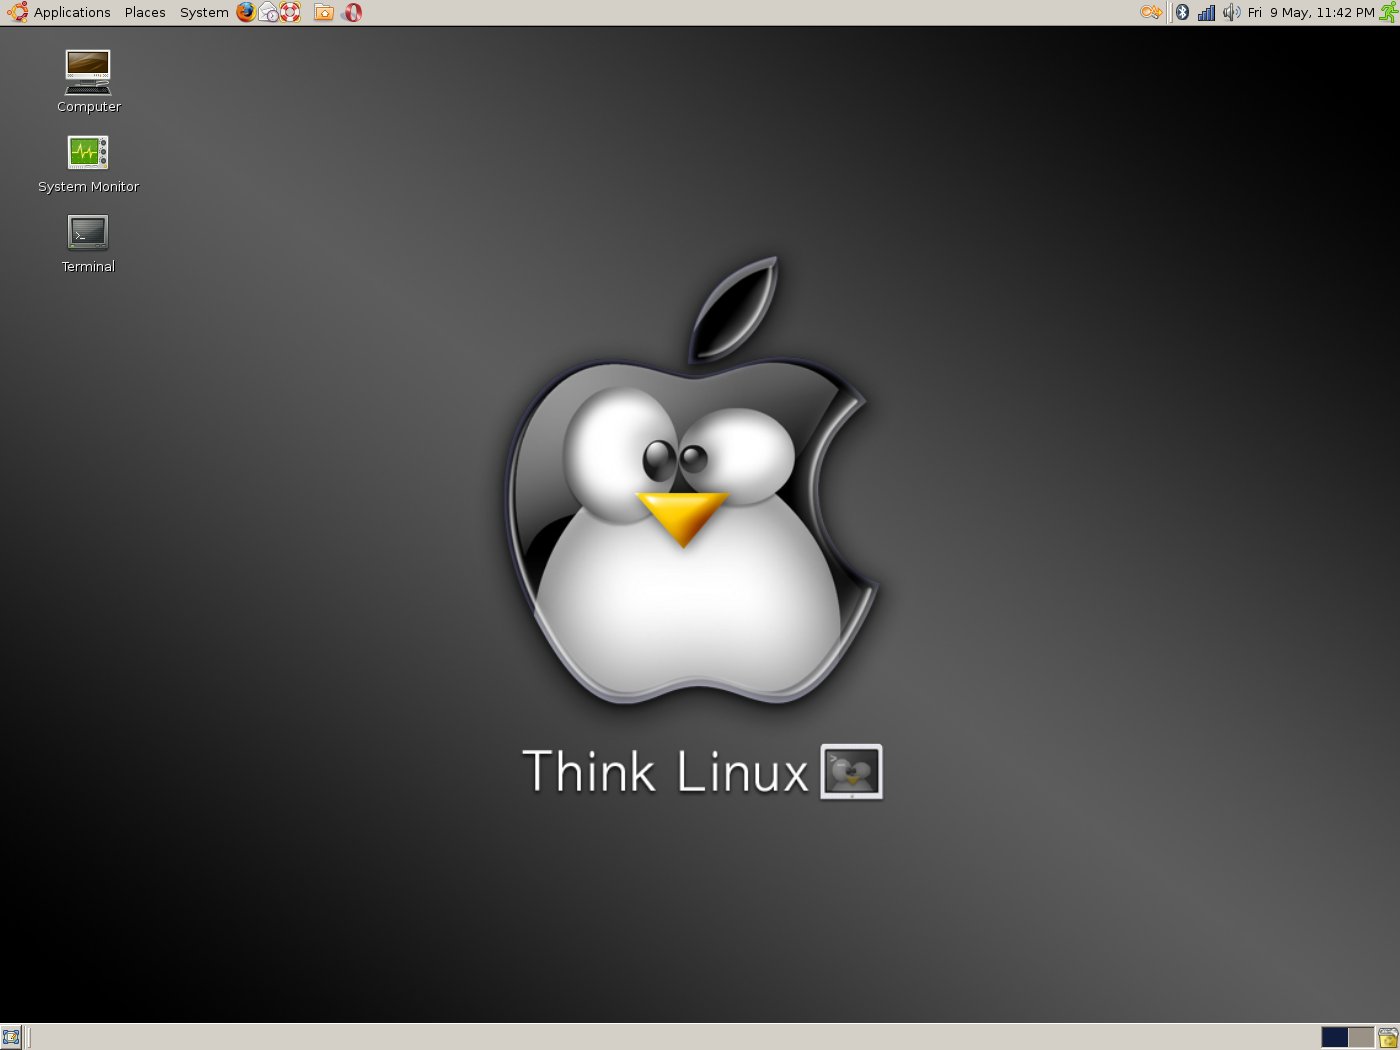Open the Bluetooth tray icon
This screenshot has height=1050, width=1400.
coord(1182,12)
